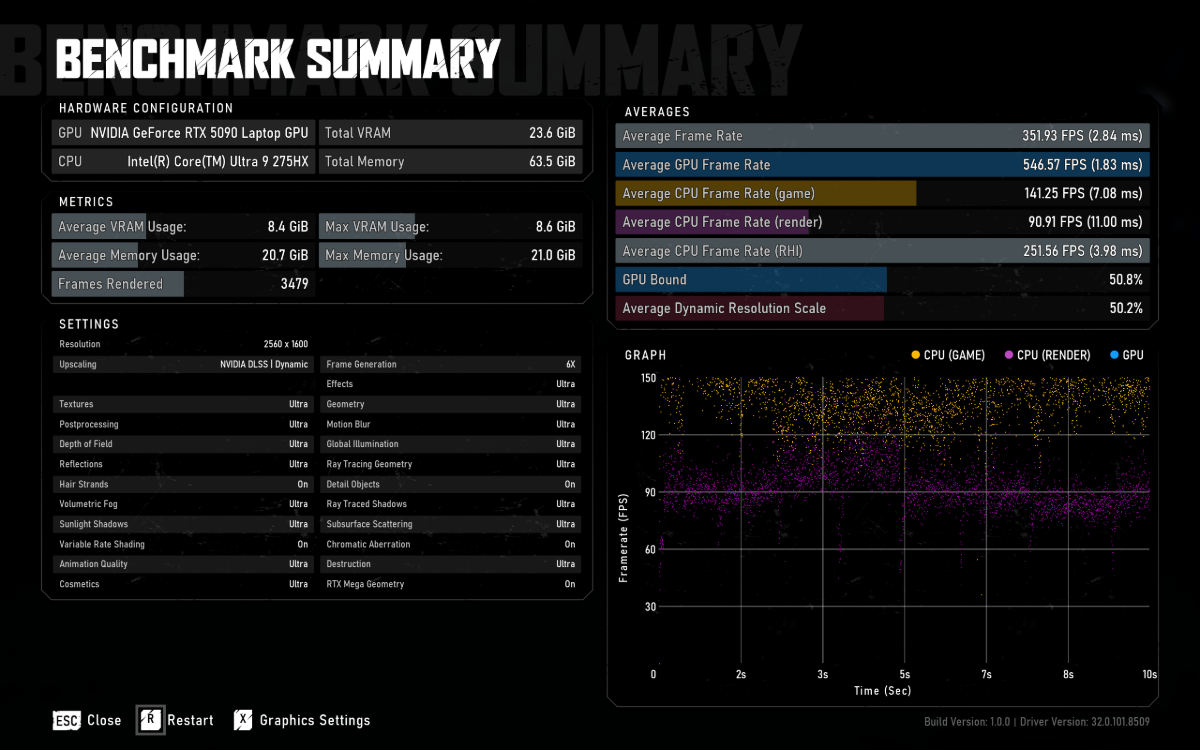Select the Resolution 2560 x 1600 row
The height and width of the screenshot is (750, 1200).
pyautogui.click(x=182, y=344)
